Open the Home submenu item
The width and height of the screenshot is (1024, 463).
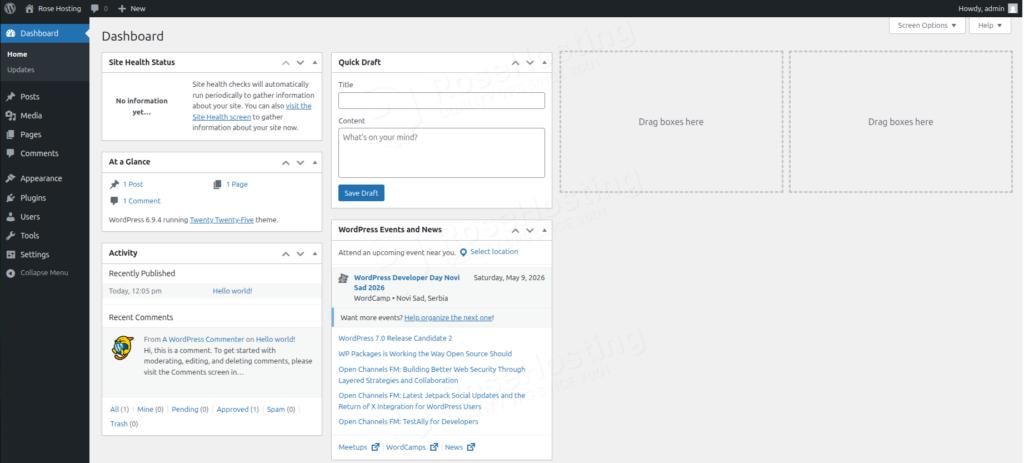(17, 54)
